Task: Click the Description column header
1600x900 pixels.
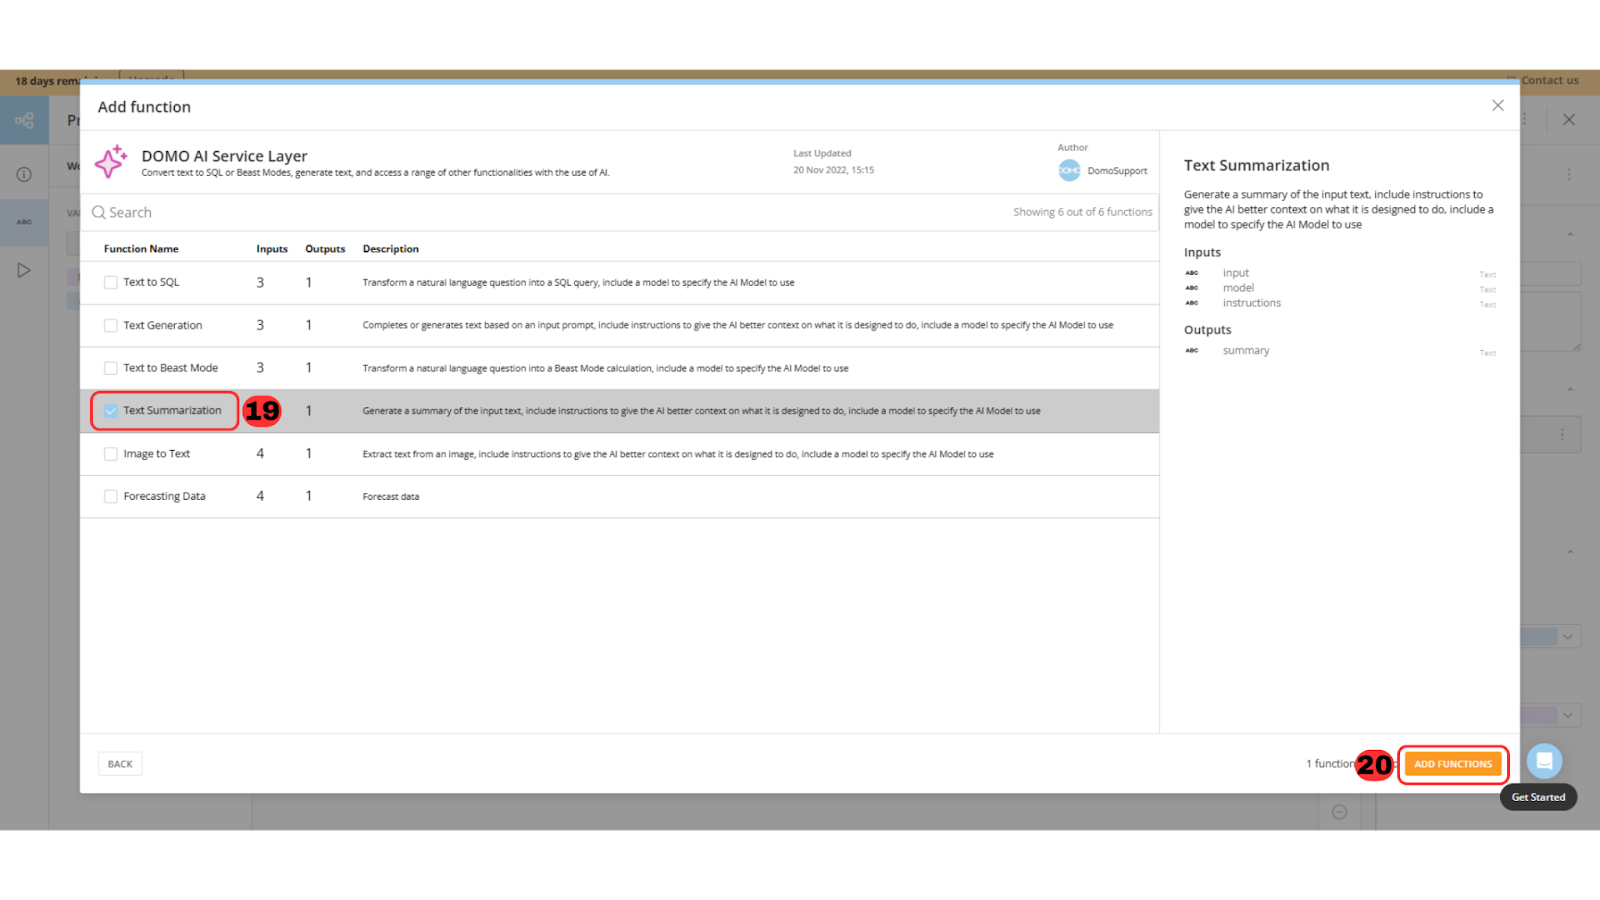Action: (391, 249)
